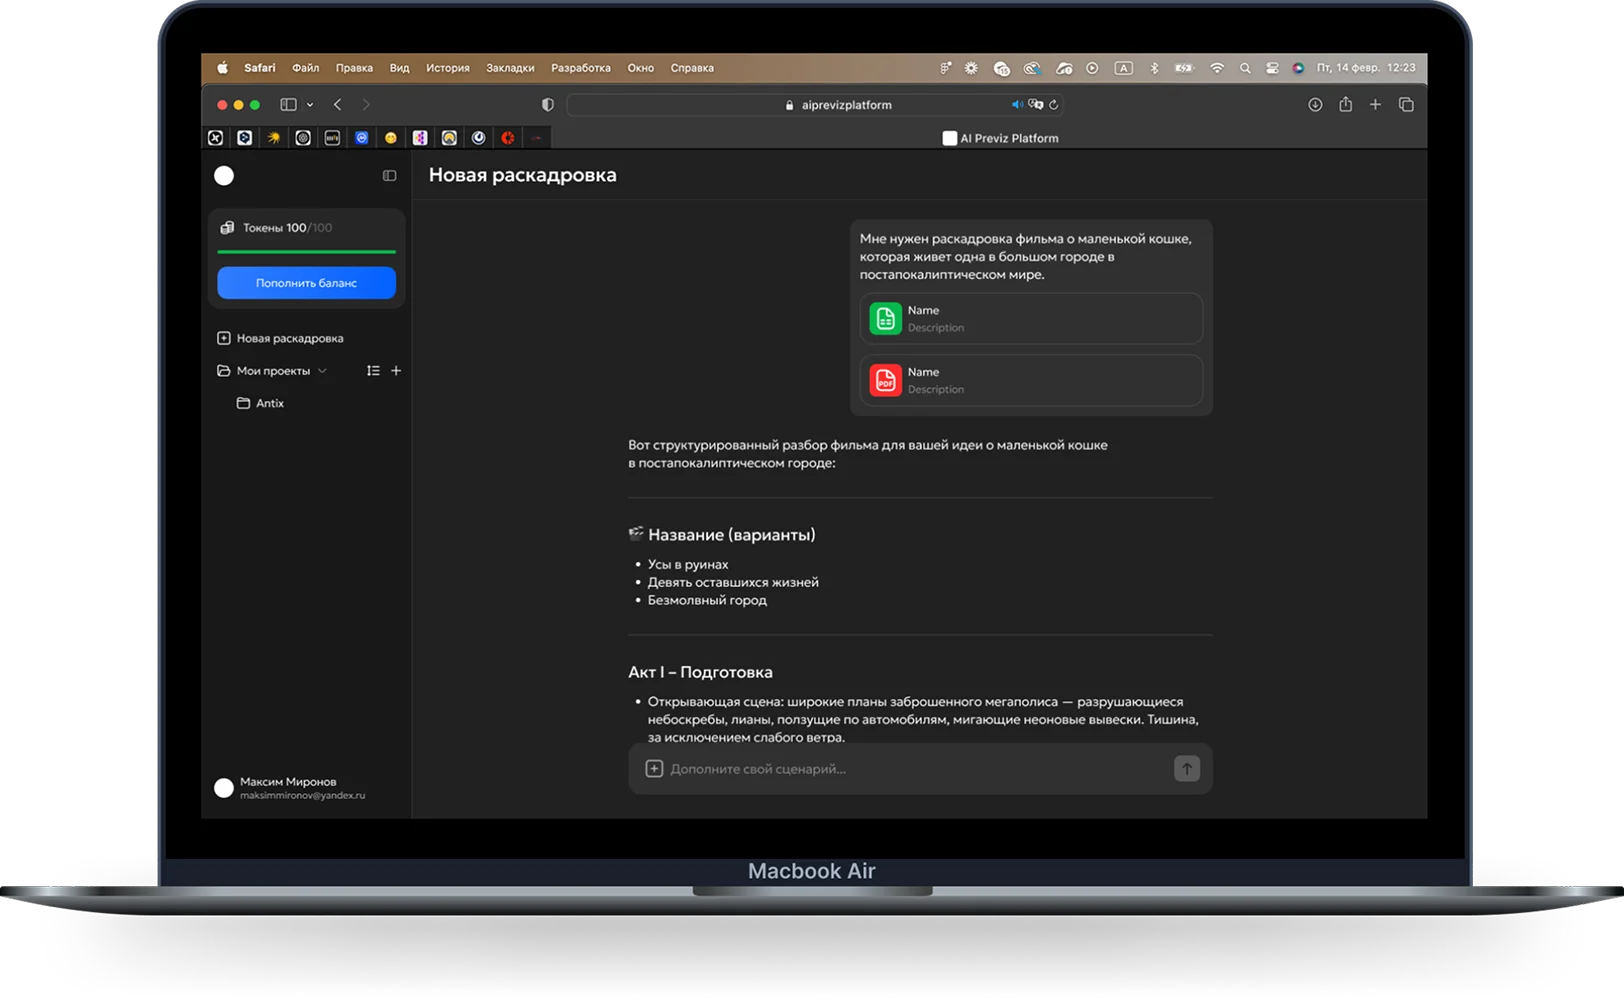Send the scenario with arrow button

(1186, 769)
